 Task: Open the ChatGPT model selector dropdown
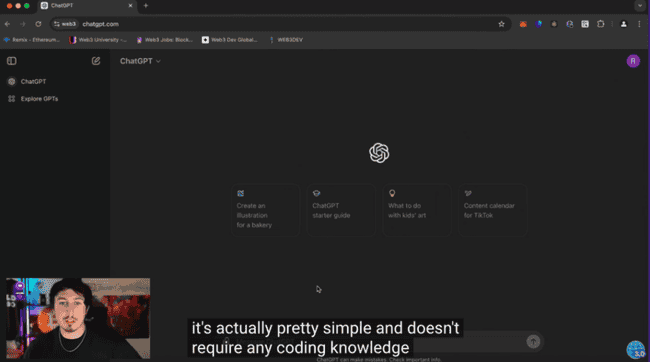140,61
